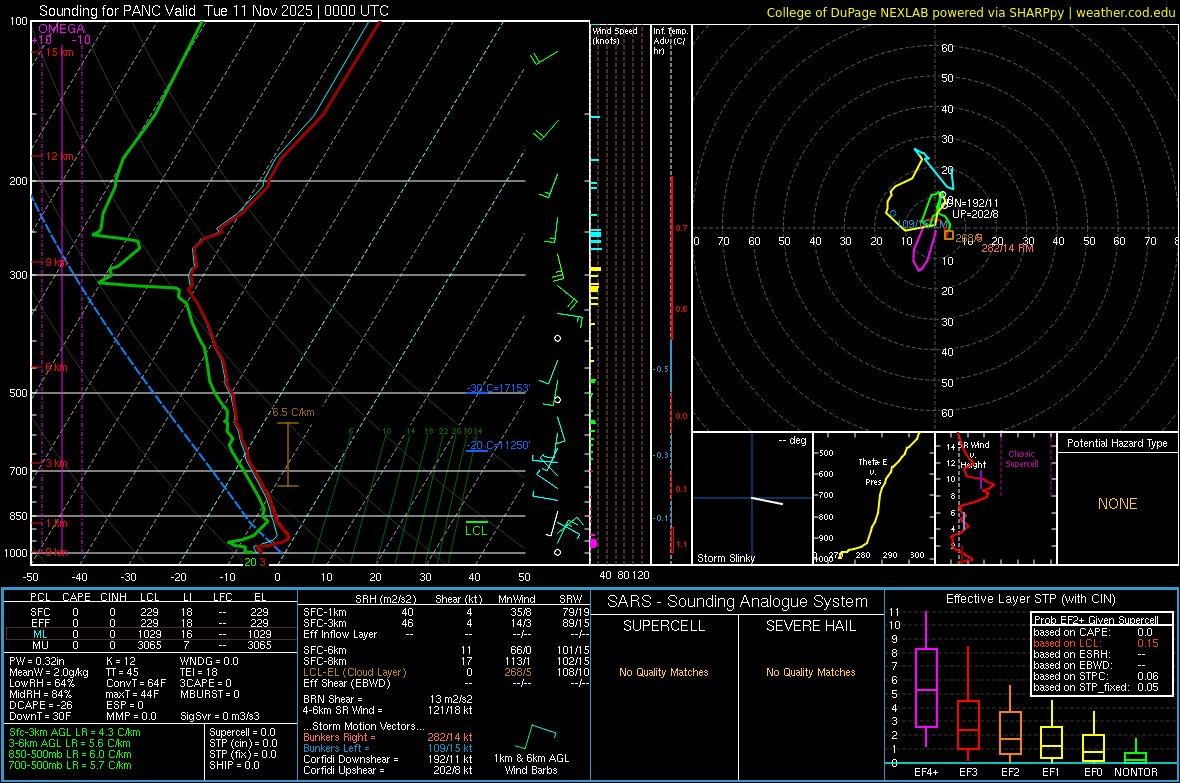Image resolution: width=1180 pixels, height=783 pixels.
Task: Click the SARS - Sounding Analogue System heading
Action: [738, 602]
